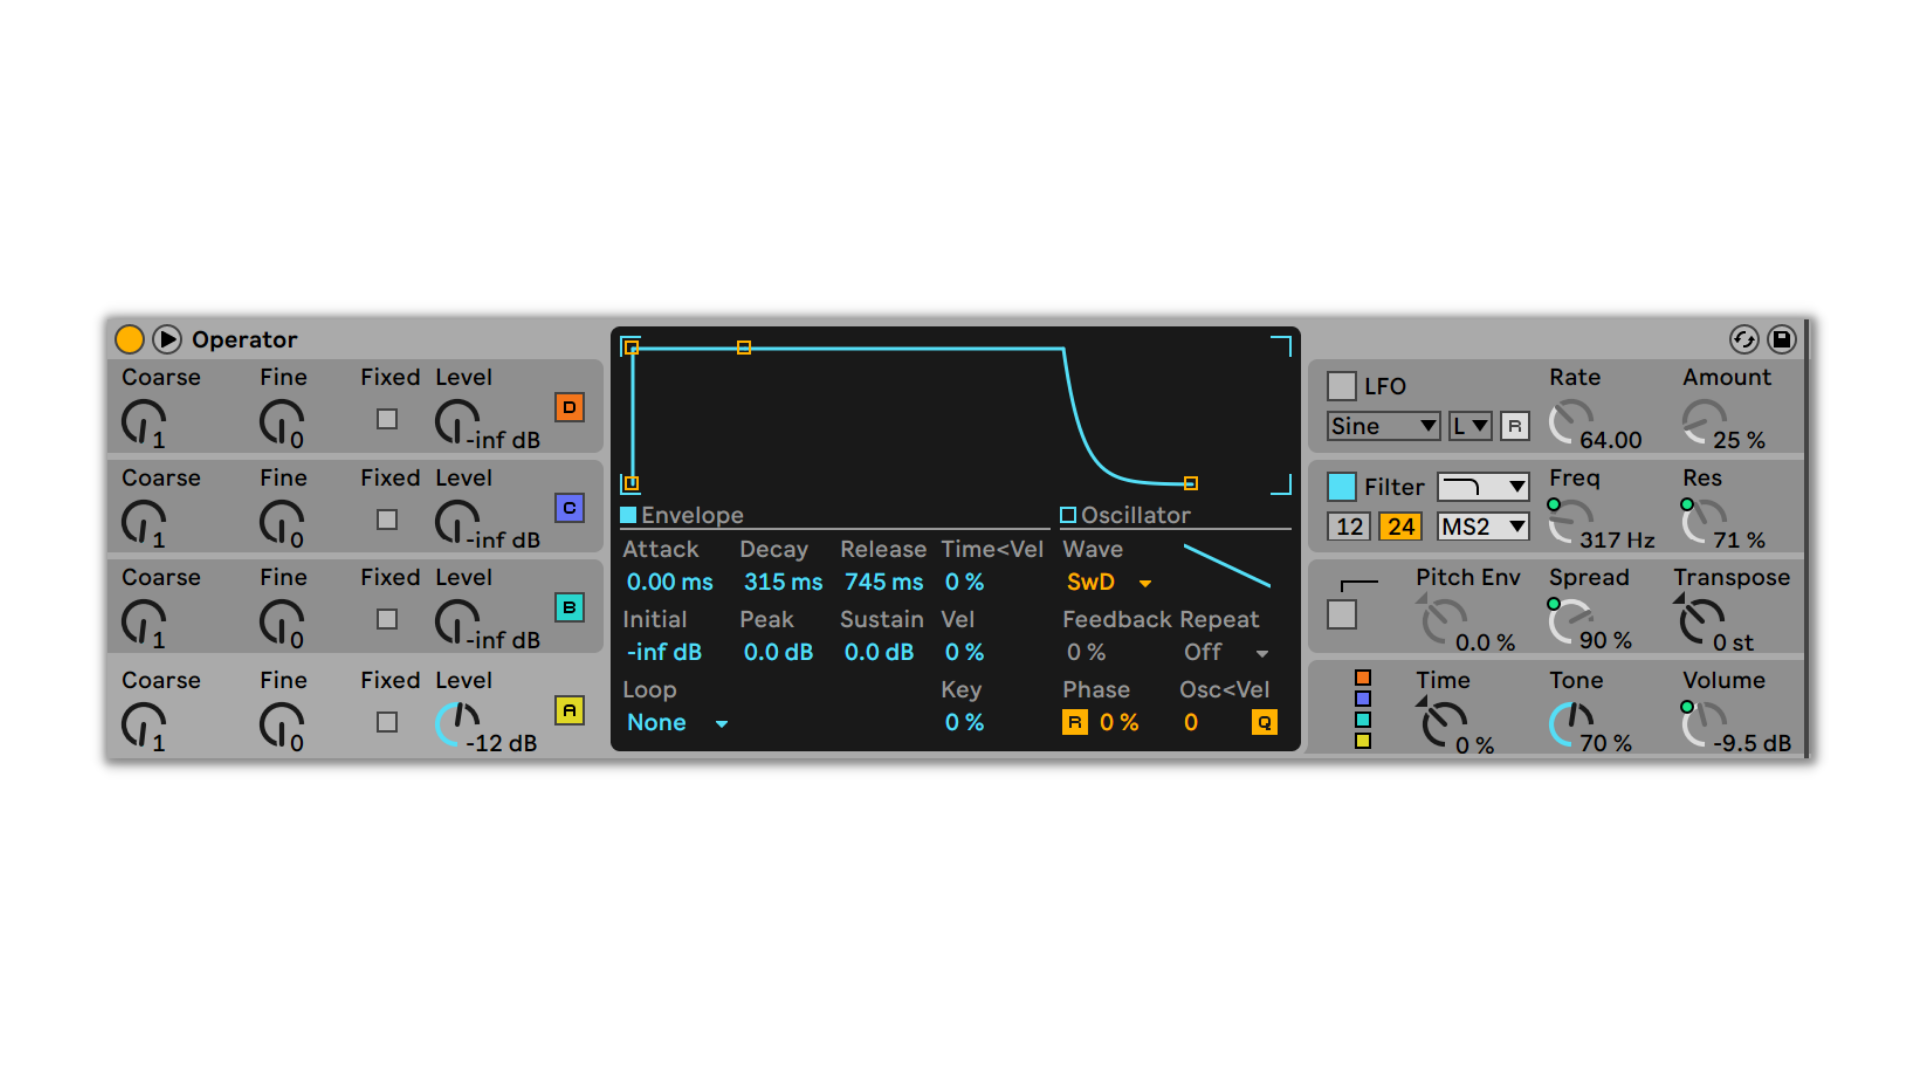
Task: Click the device fold triangle icon
Action: coord(167,339)
